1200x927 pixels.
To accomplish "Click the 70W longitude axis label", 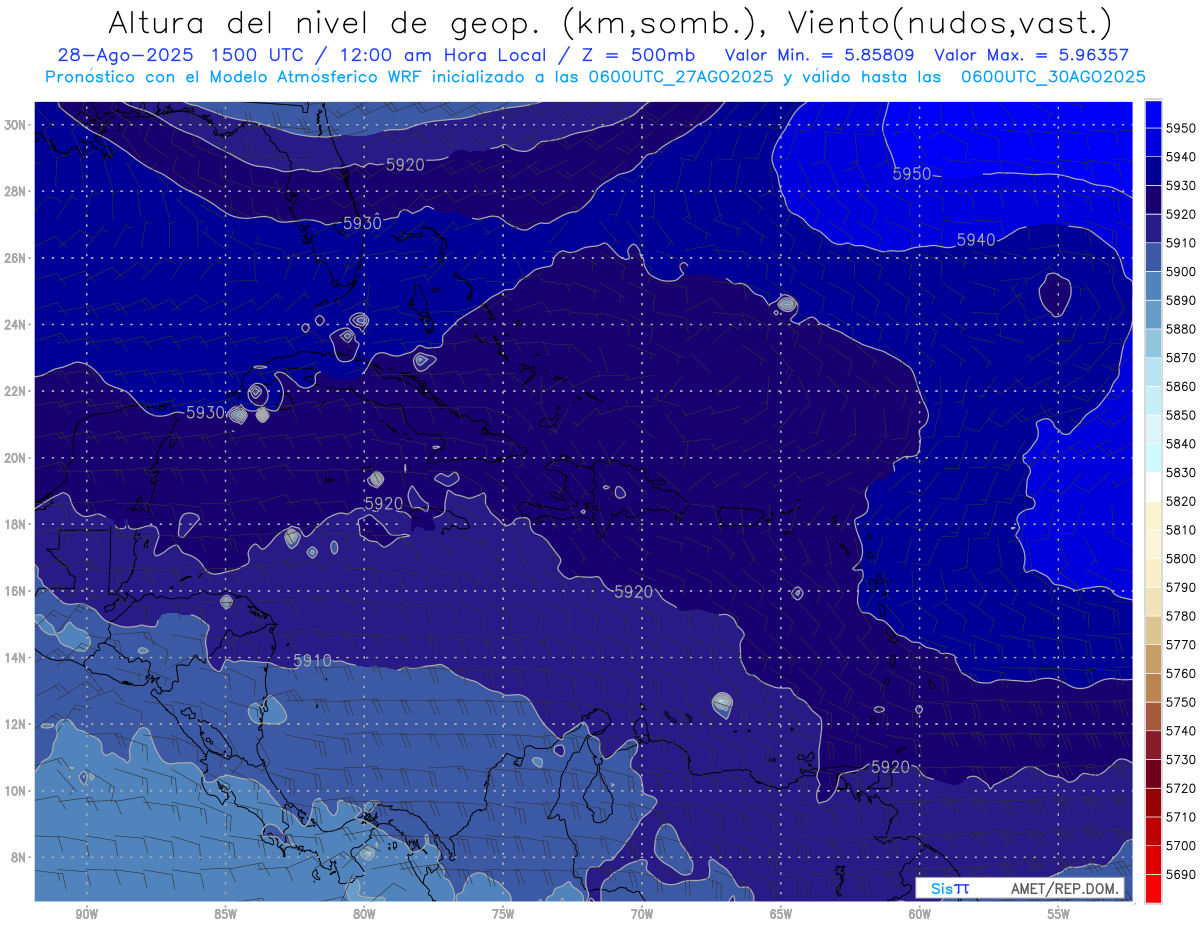I will click(642, 914).
